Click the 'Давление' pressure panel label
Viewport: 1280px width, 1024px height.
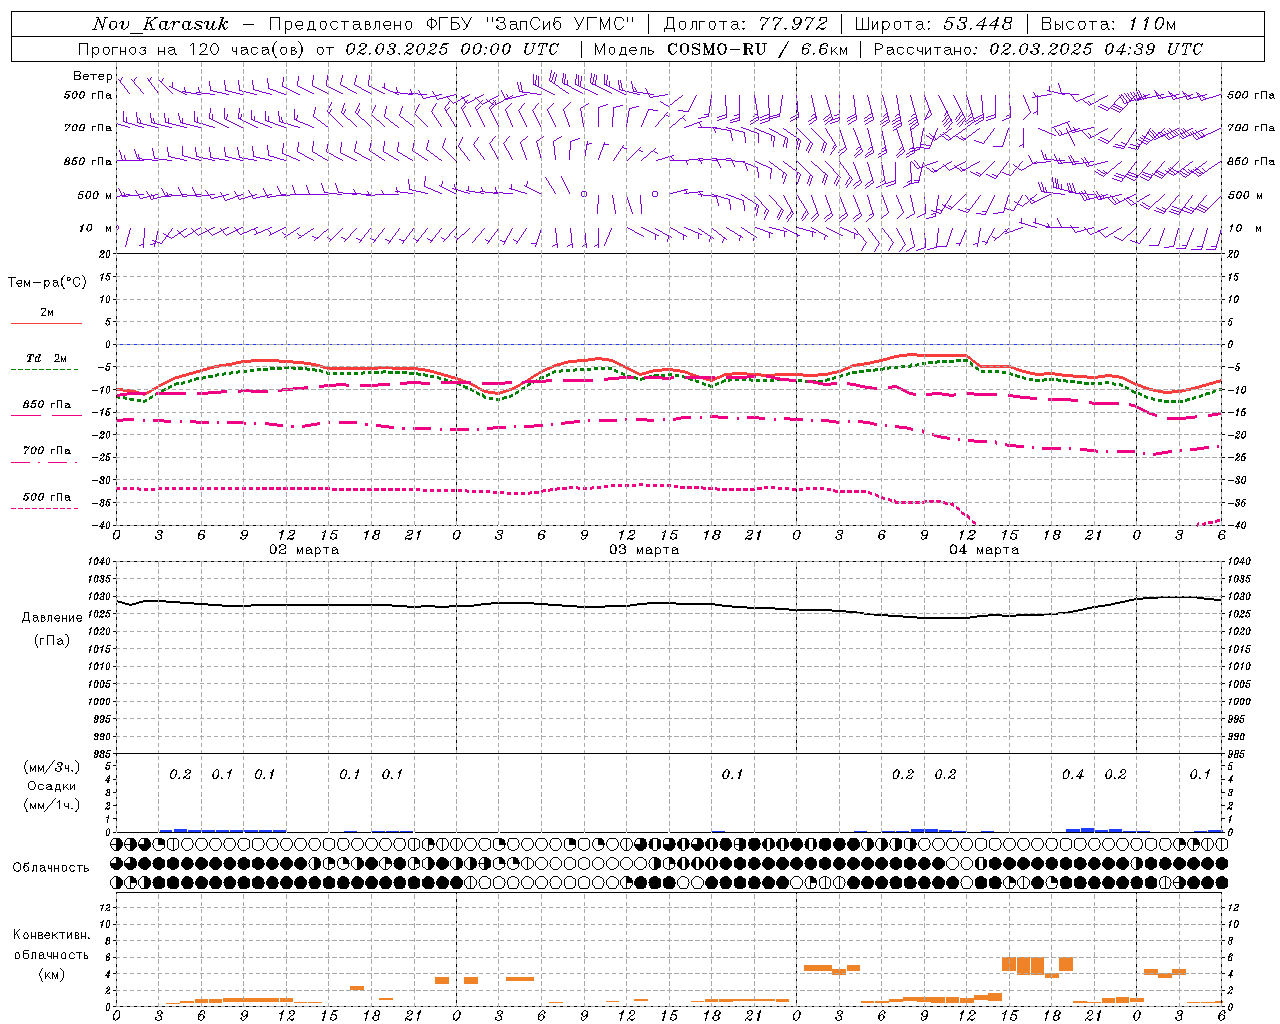[52, 618]
